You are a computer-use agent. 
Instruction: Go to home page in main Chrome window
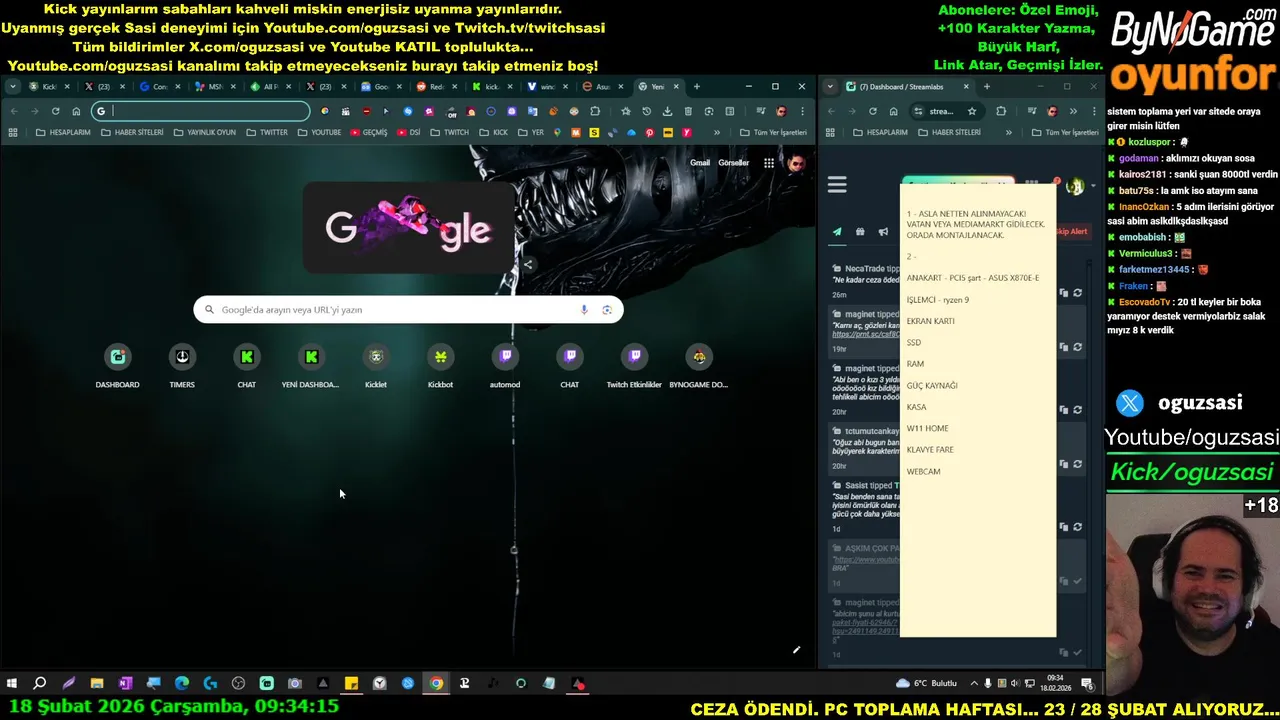(x=76, y=111)
